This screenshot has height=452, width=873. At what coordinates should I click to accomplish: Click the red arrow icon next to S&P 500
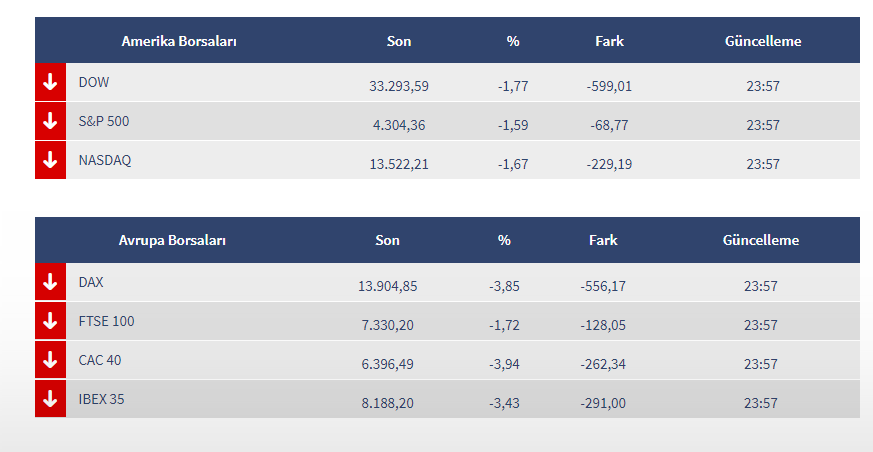tap(50, 122)
